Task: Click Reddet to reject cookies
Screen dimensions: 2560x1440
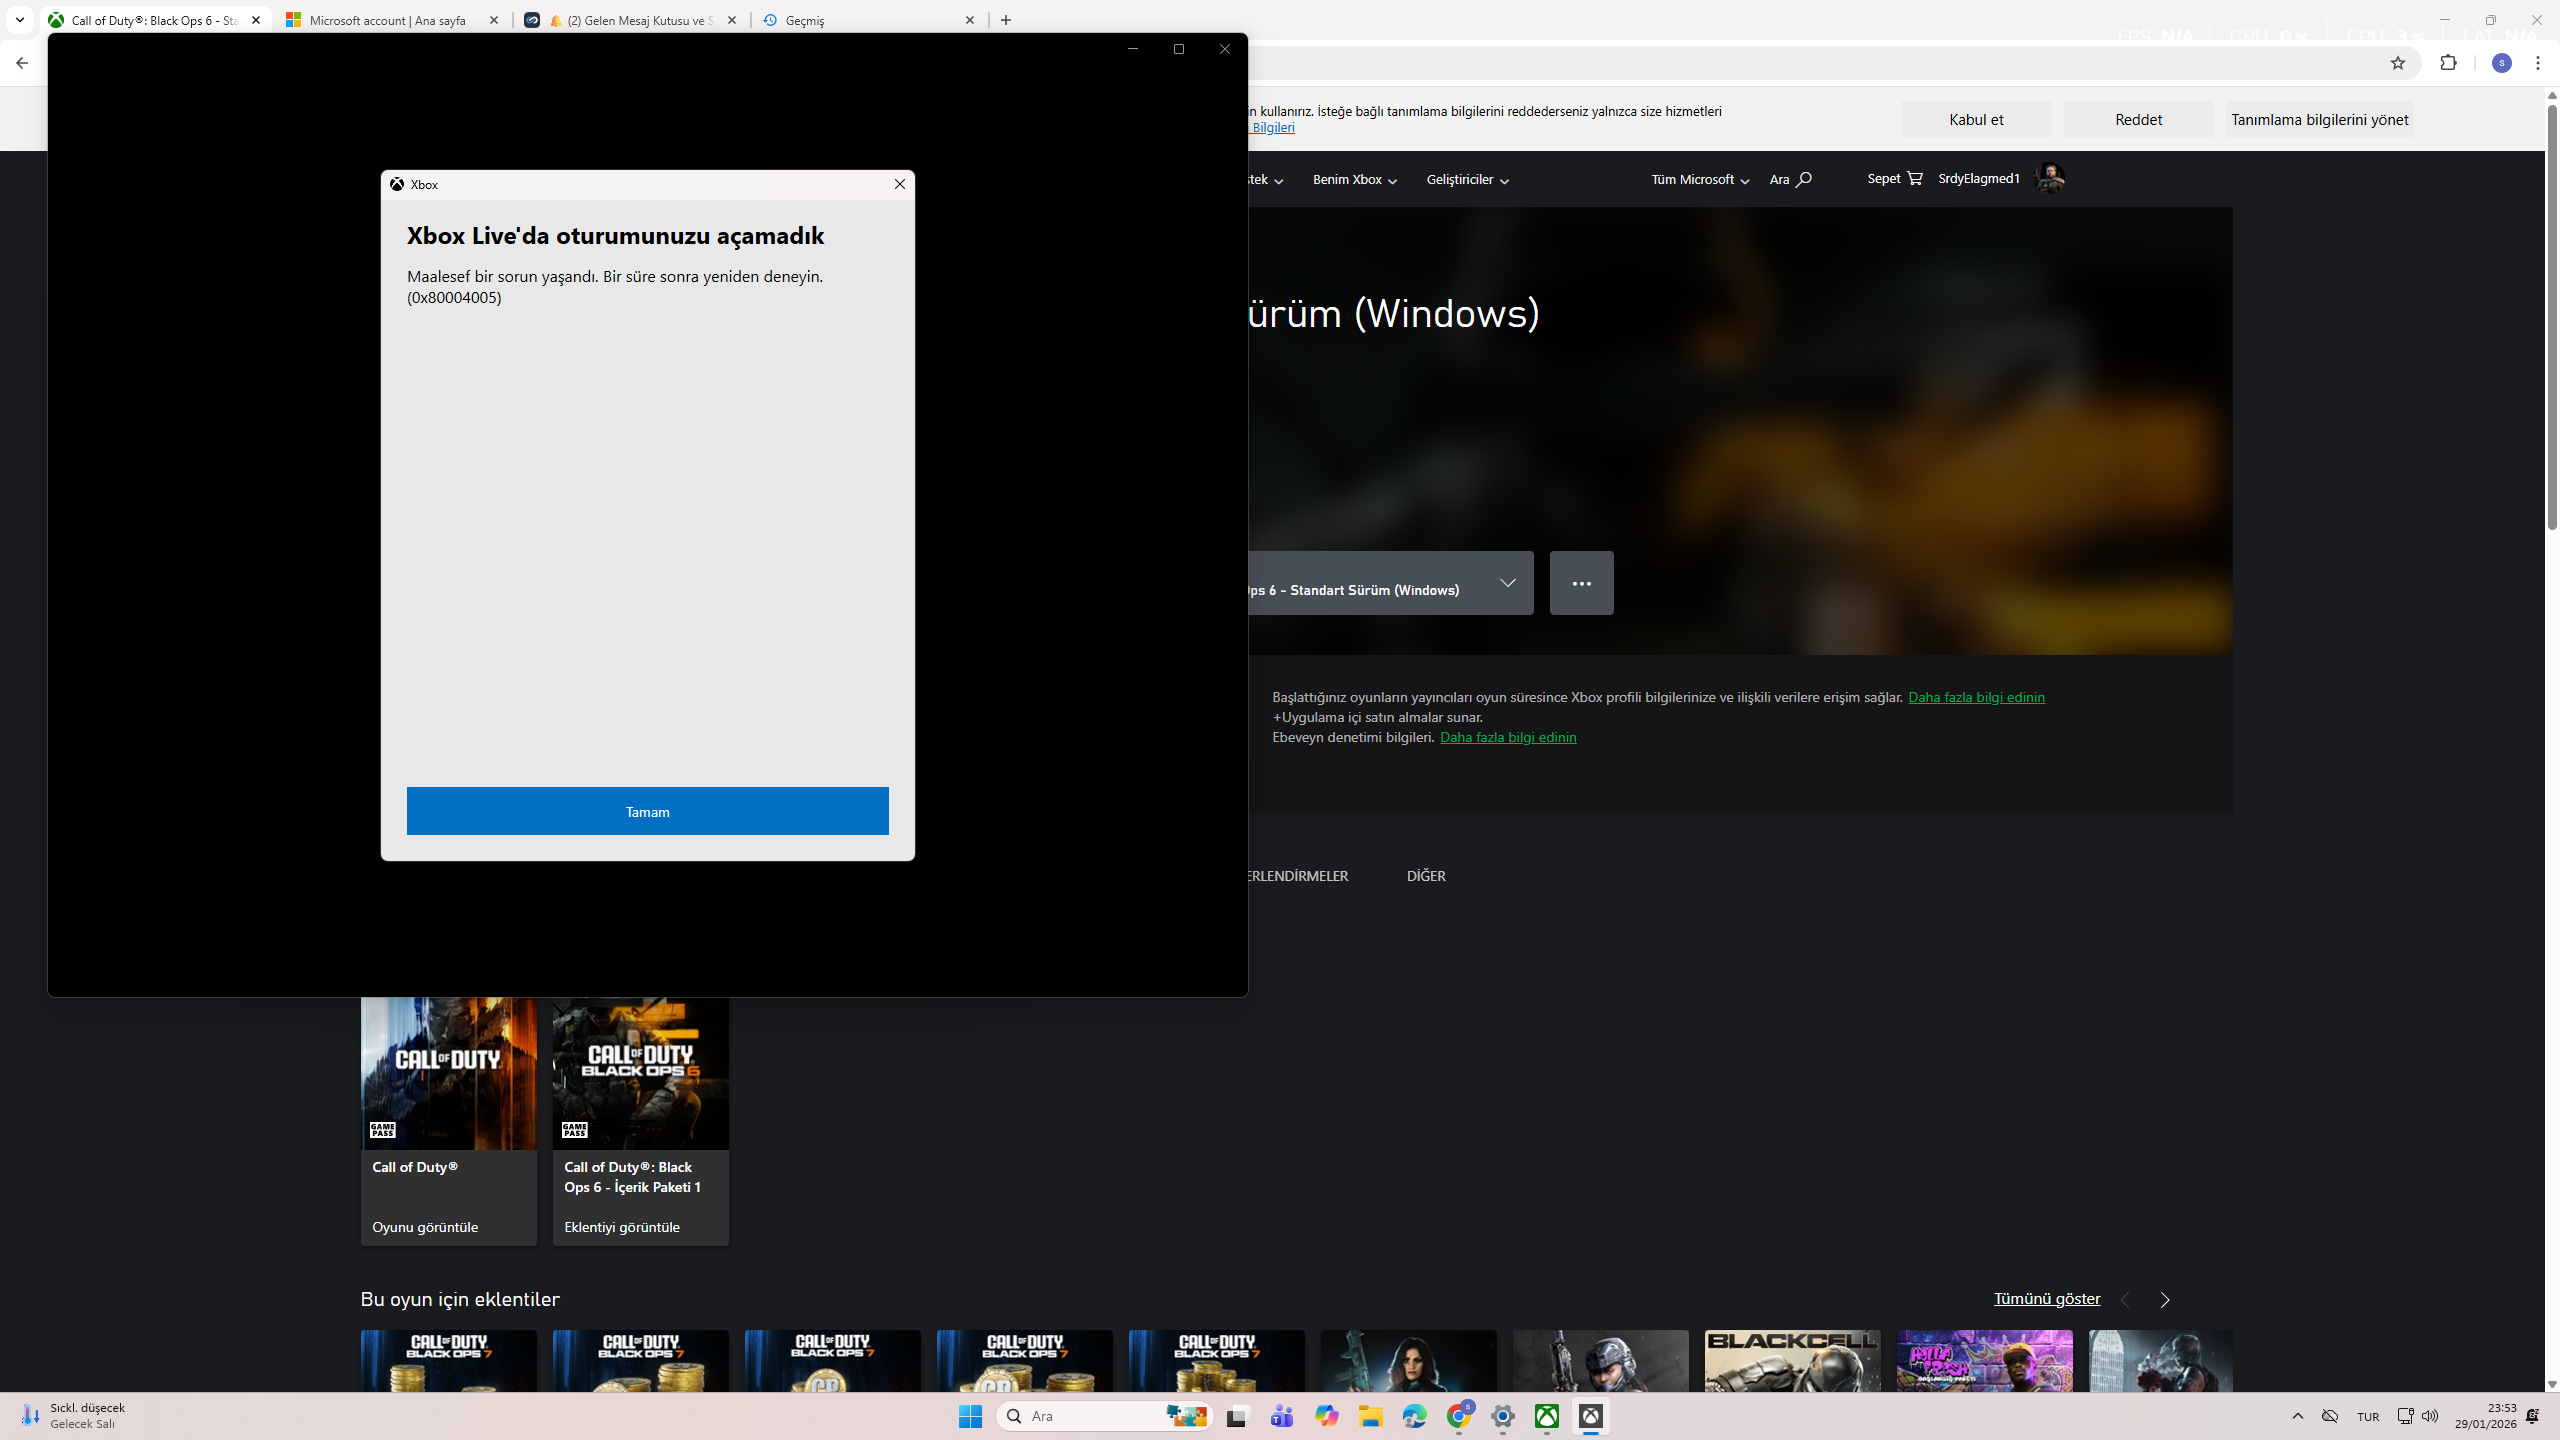Action: [2138, 120]
